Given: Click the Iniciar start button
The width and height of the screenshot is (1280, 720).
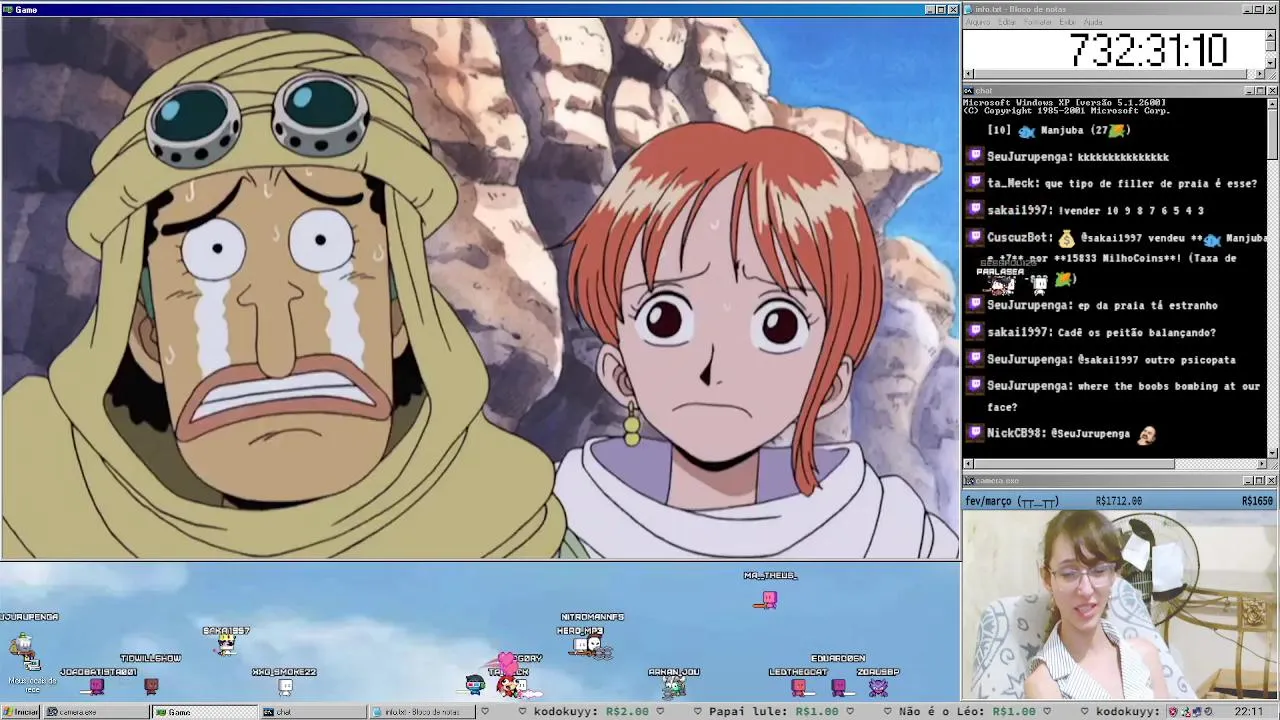Looking at the screenshot, I should tap(21, 712).
